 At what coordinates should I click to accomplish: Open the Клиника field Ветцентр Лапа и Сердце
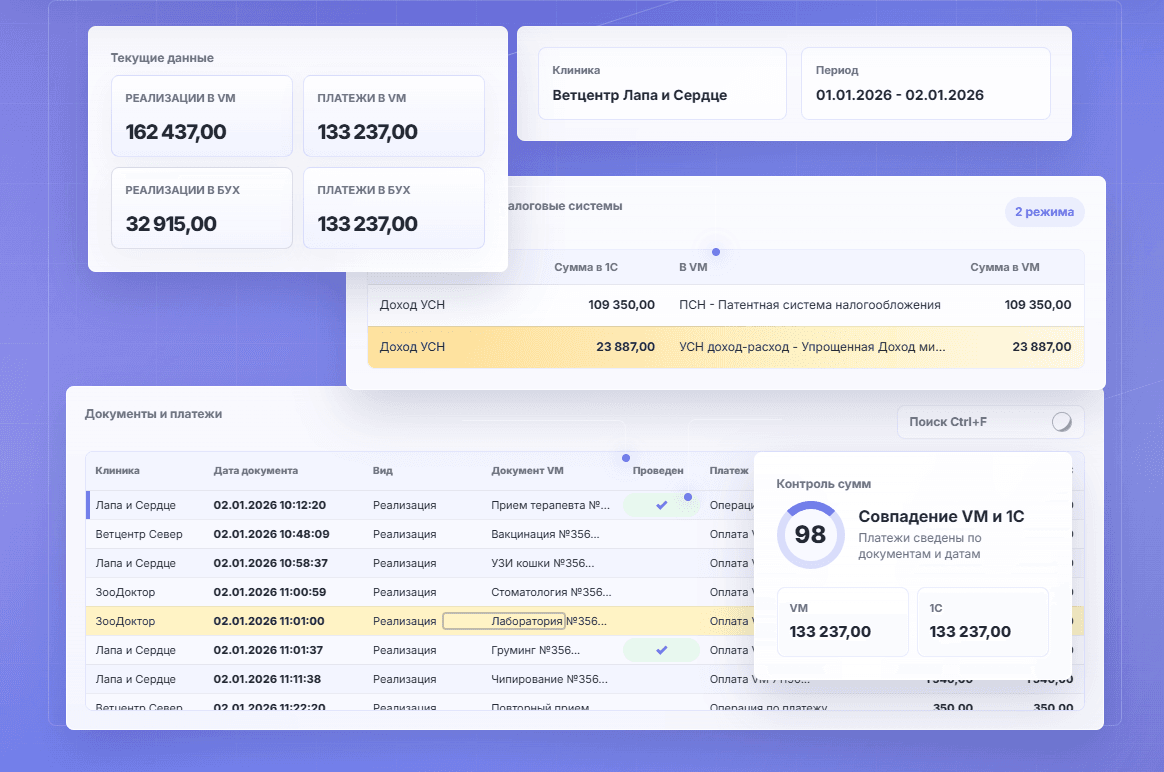[662, 83]
